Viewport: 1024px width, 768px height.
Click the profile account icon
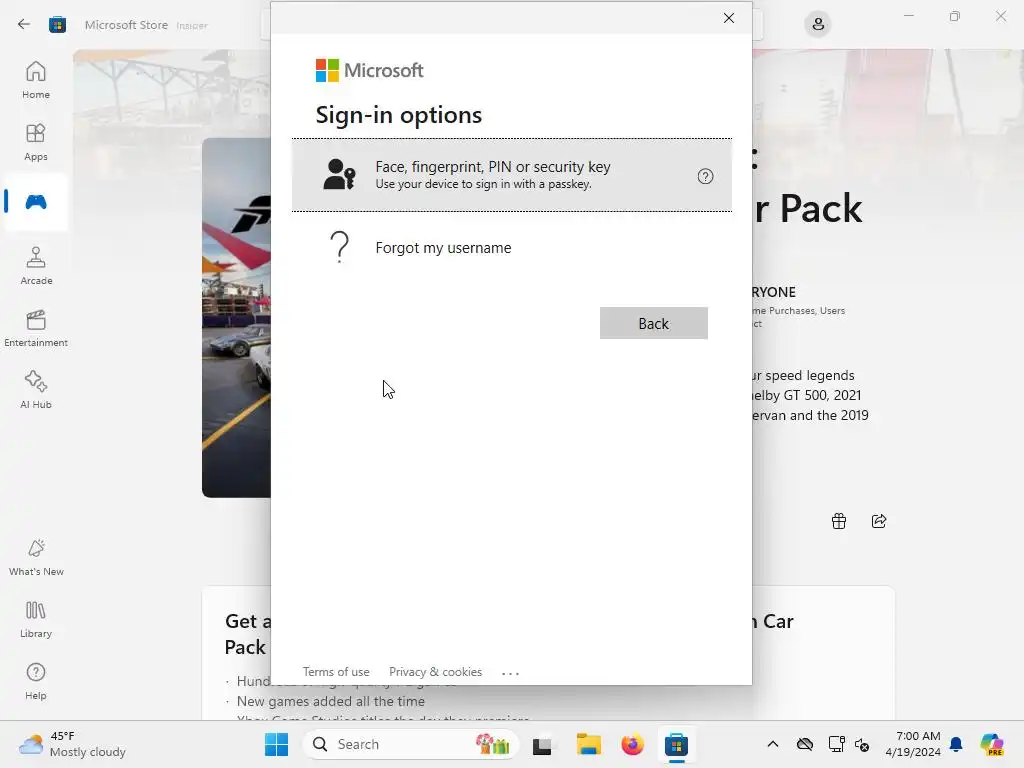point(818,25)
